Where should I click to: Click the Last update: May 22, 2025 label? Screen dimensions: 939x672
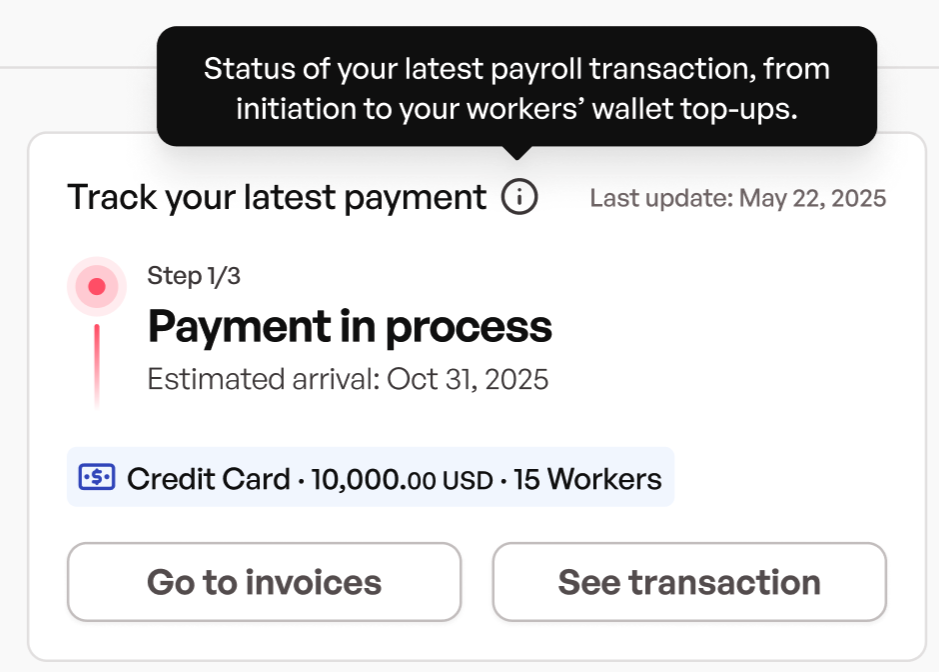pos(738,197)
